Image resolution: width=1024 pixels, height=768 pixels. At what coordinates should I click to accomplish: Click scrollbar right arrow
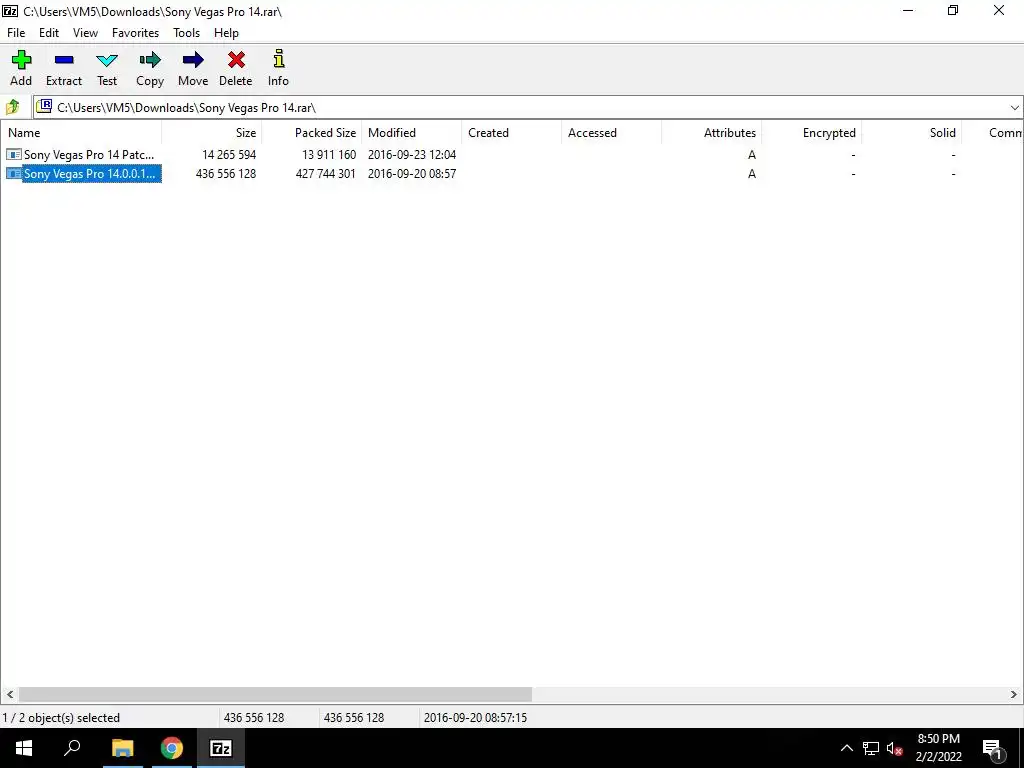tap(1014, 694)
